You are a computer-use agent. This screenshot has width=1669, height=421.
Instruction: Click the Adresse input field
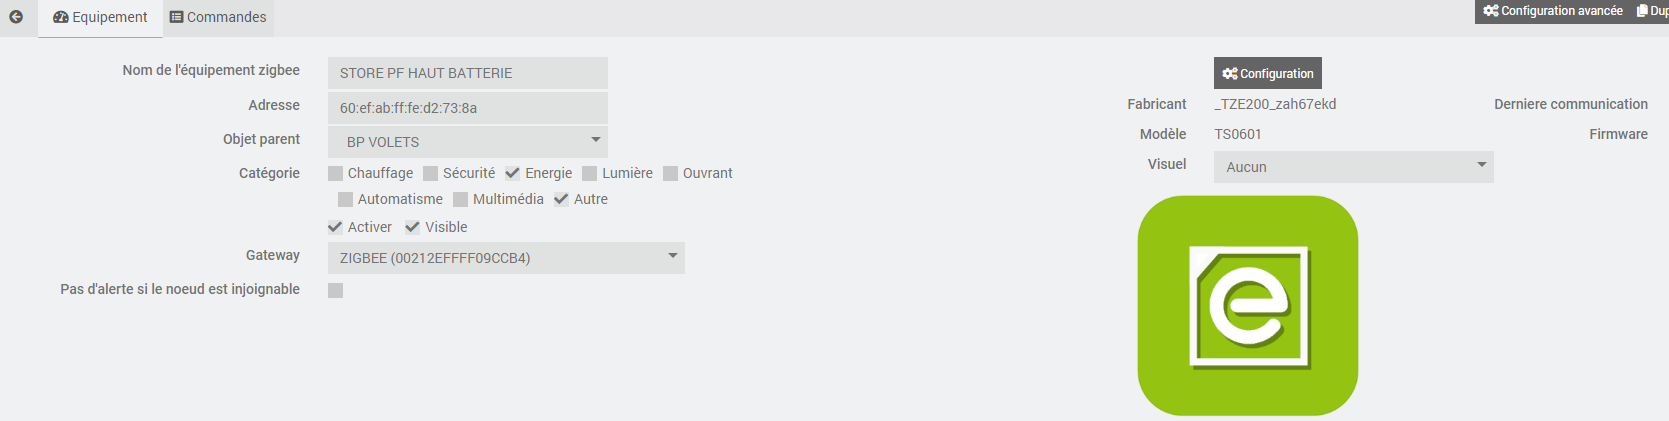[x=468, y=108]
